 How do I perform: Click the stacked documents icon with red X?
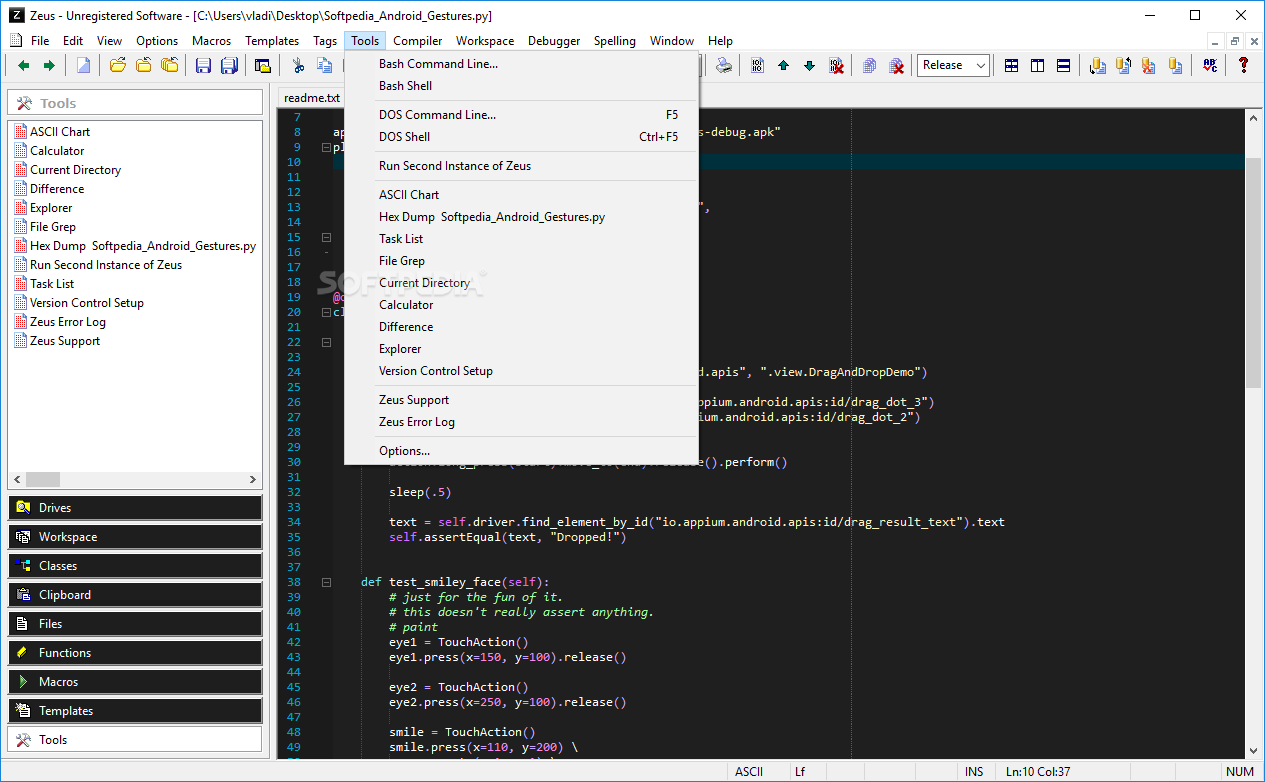point(897,66)
